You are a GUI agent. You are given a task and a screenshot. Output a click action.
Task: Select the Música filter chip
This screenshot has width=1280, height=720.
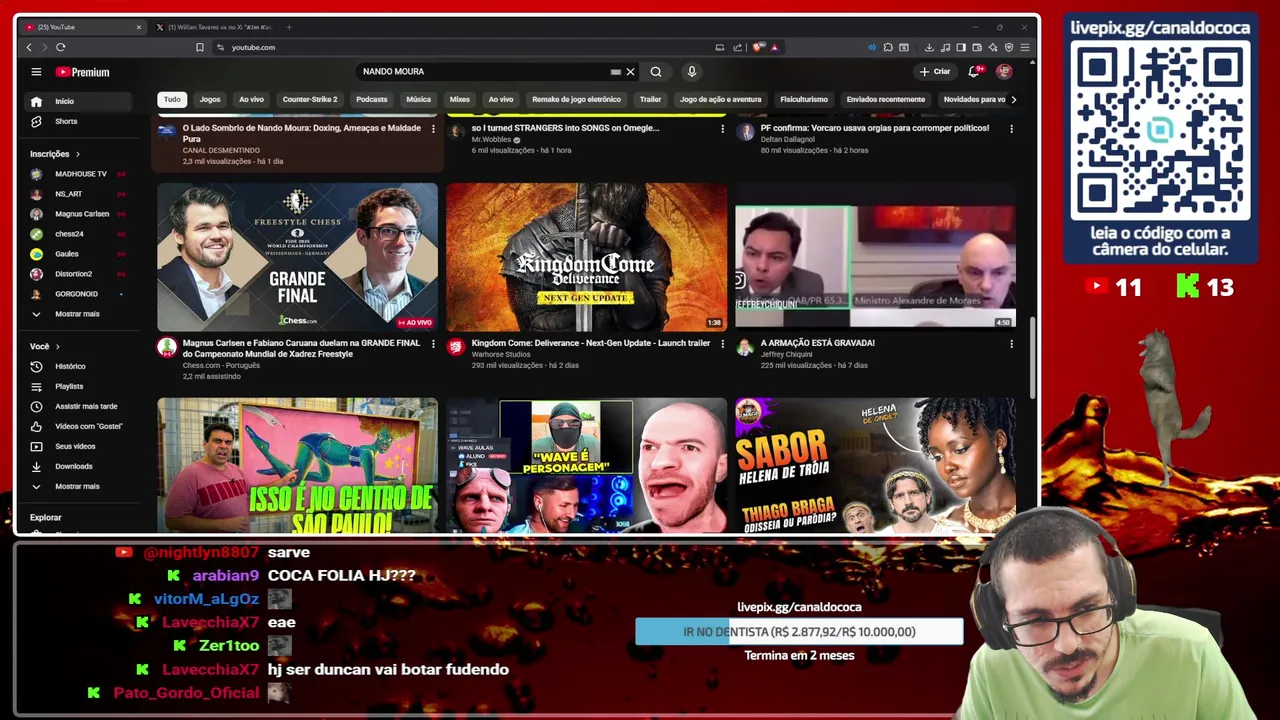418,99
